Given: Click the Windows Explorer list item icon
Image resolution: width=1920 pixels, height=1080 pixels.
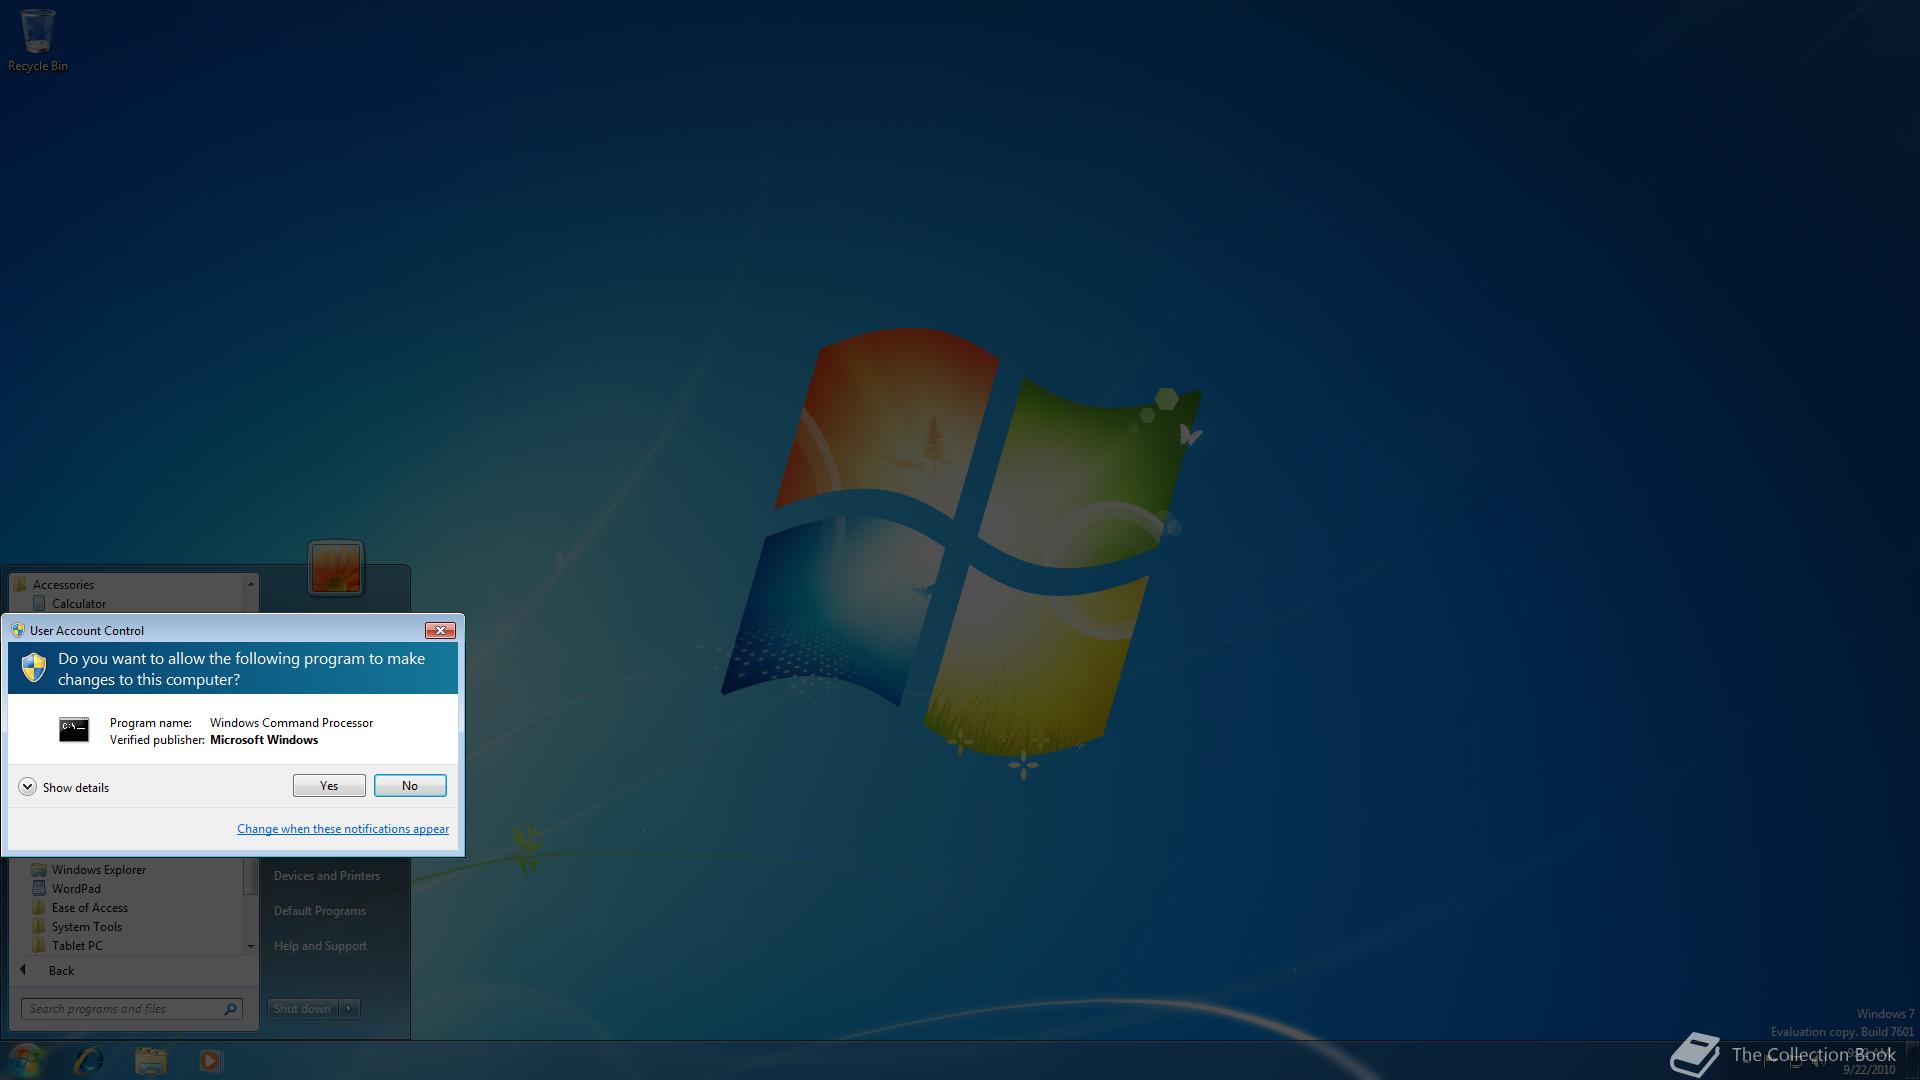Looking at the screenshot, I should [x=39, y=870].
